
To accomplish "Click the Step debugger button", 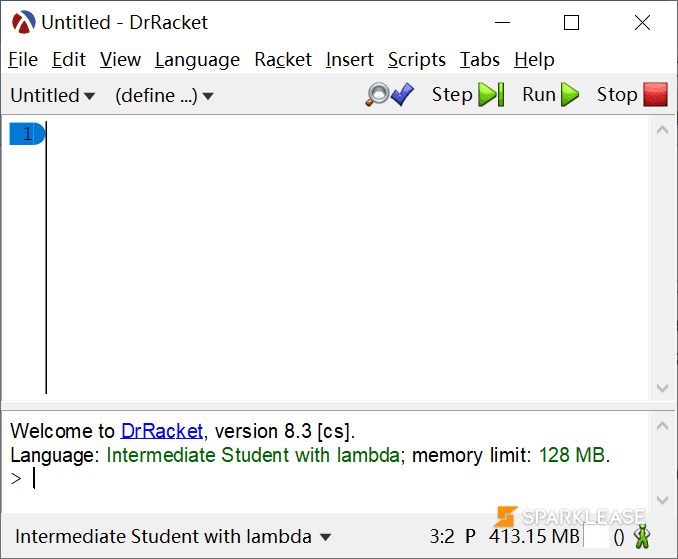I will [468, 94].
